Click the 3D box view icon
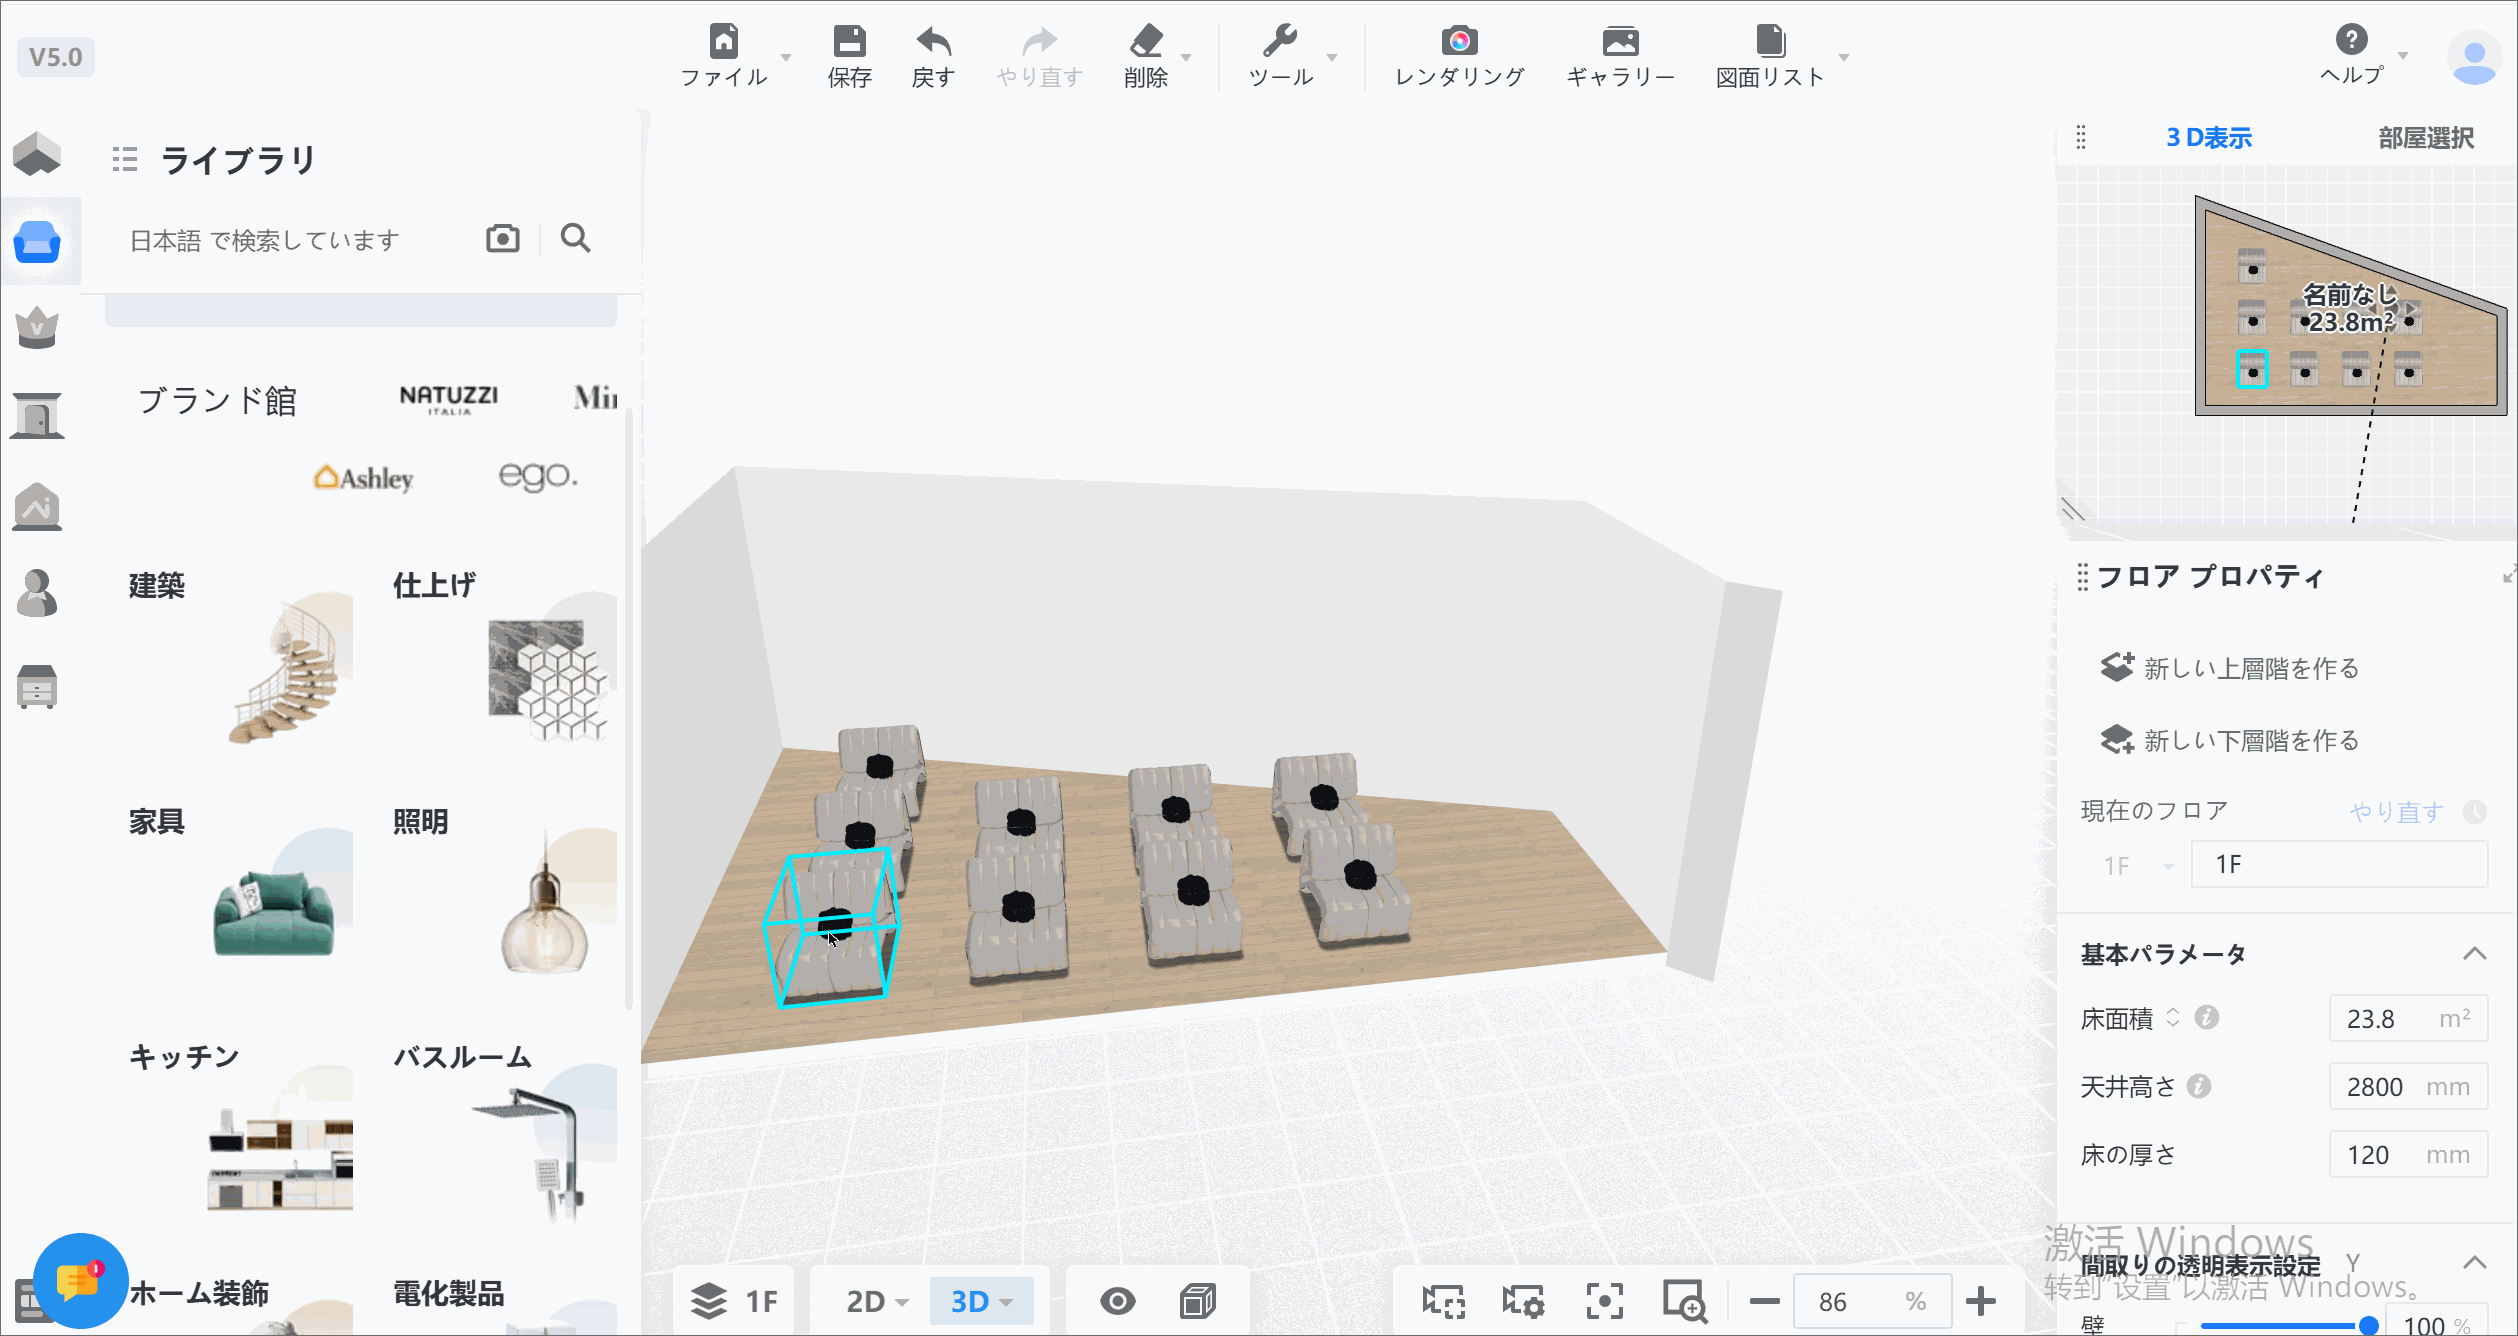The image size is (2518, 1336). coord(1198,1301)
